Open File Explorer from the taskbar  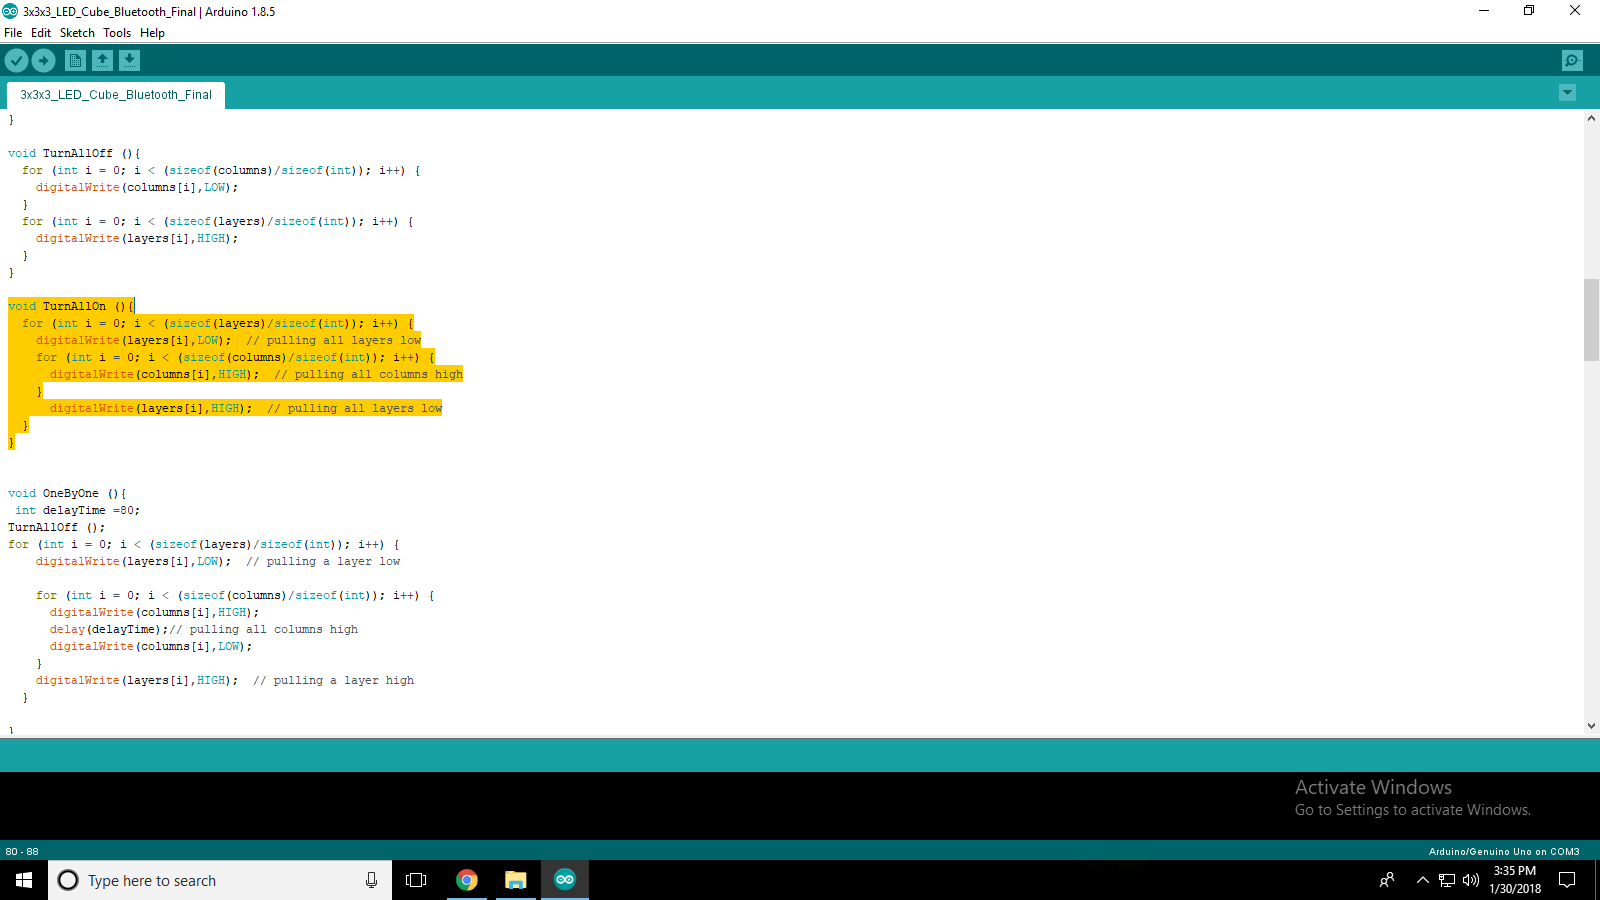pos(515,880)
